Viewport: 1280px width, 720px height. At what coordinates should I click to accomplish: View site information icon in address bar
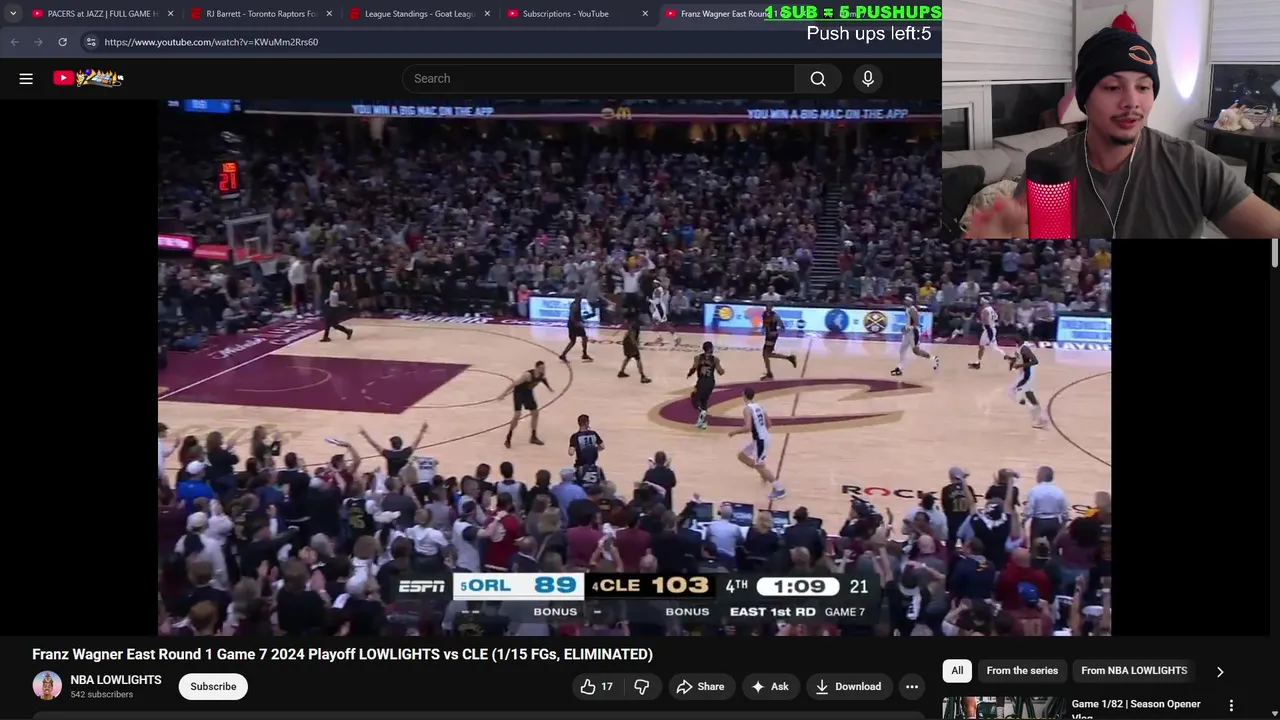coord(91,42)
